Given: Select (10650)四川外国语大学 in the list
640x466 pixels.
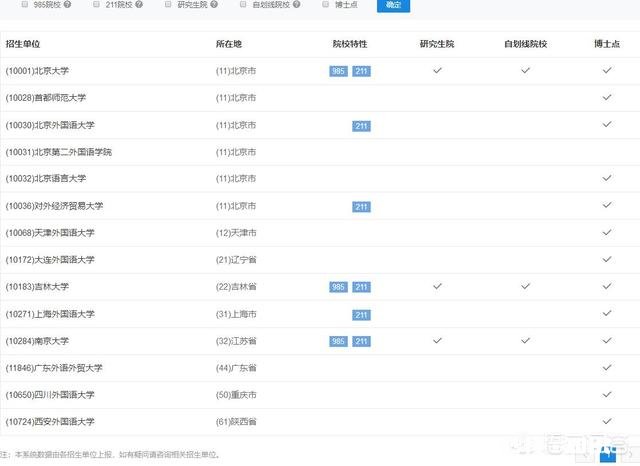Looking at the screenshot, I should click(50, 395).
